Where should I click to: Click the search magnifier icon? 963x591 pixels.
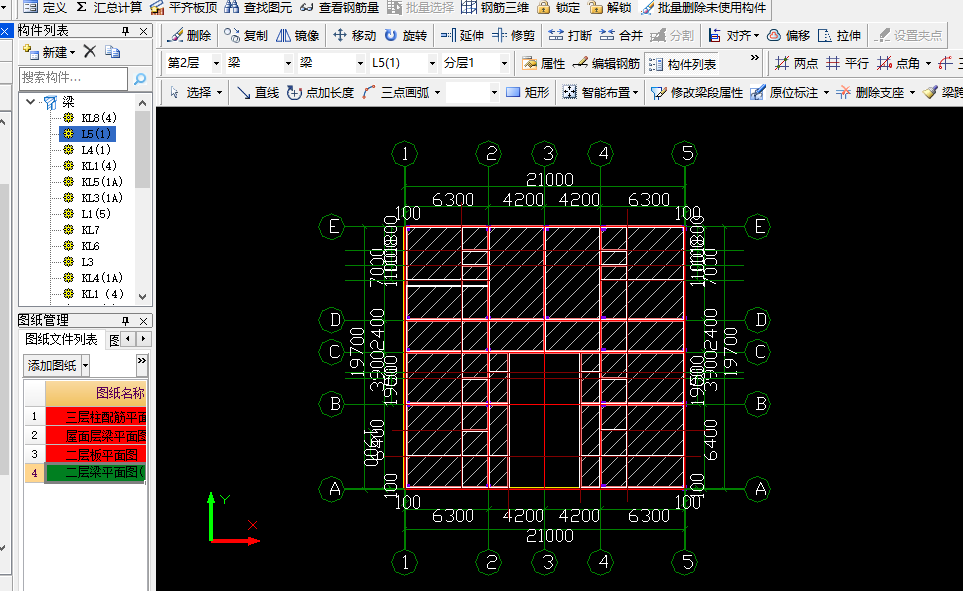tap(139, 78)
